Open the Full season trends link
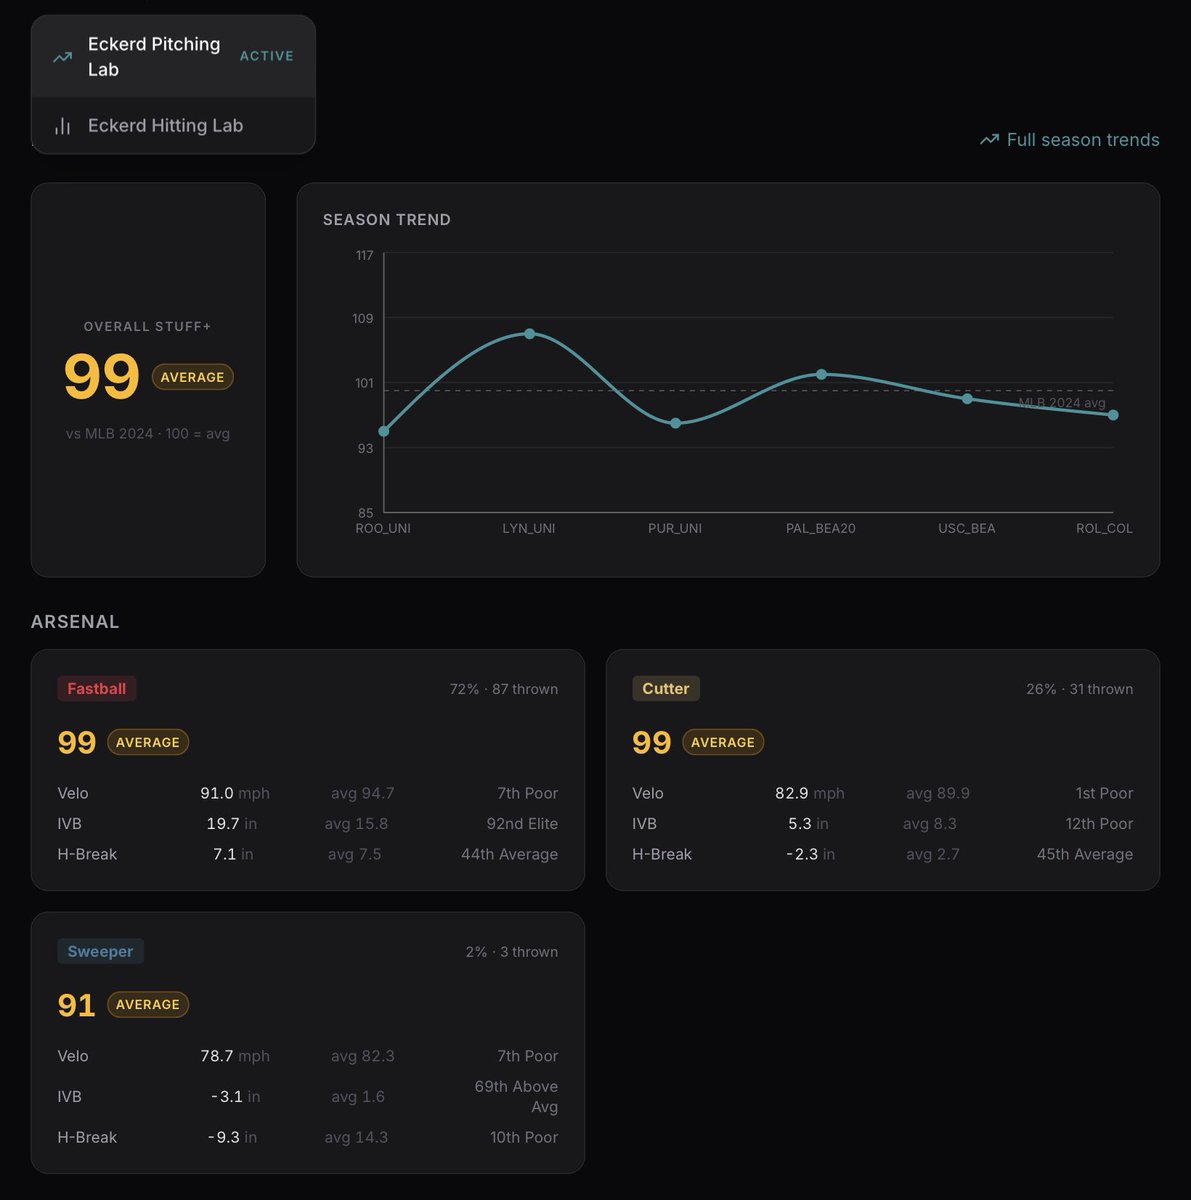Screen dimensions: 1191x1200 tap(1070, 140)
